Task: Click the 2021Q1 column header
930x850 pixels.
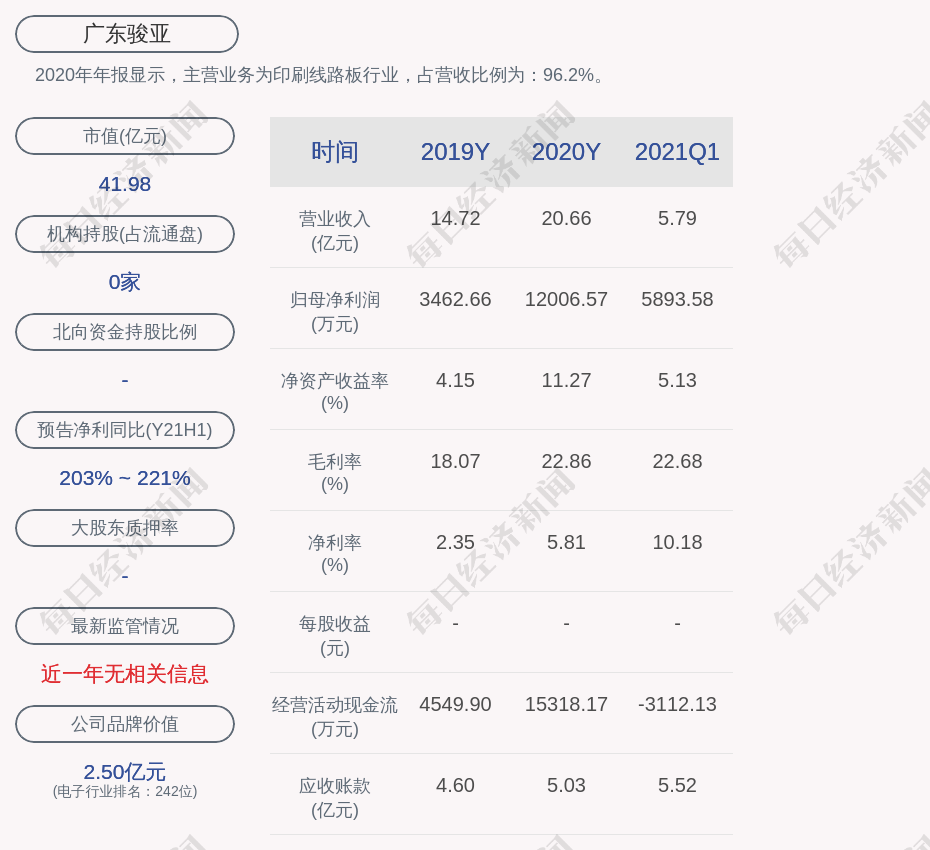Action: [x=677, y=152]
